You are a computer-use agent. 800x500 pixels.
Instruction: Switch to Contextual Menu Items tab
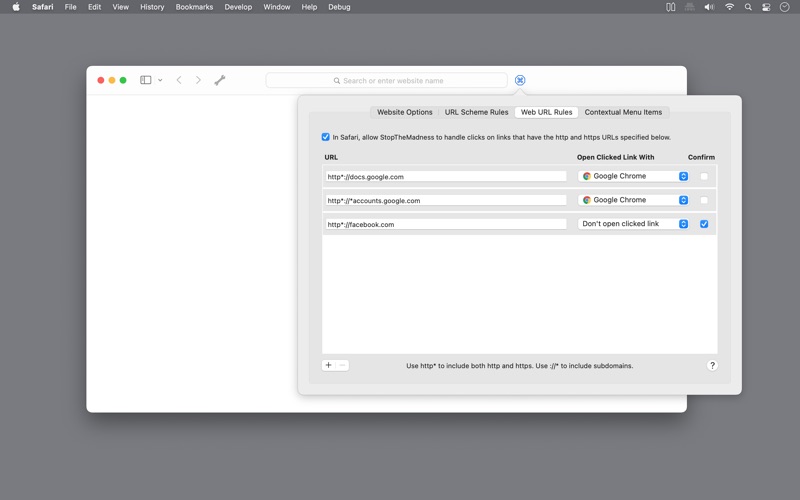(623, 112)
